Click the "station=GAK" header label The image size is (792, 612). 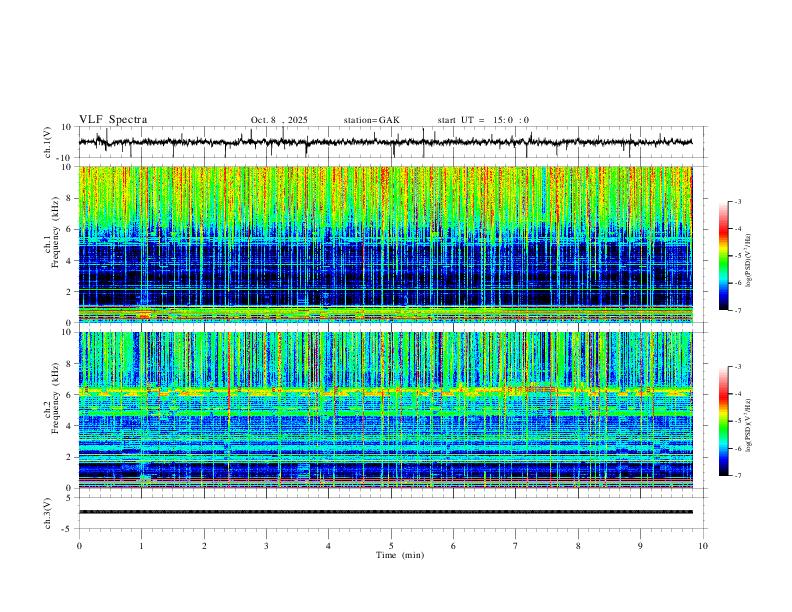371,120
